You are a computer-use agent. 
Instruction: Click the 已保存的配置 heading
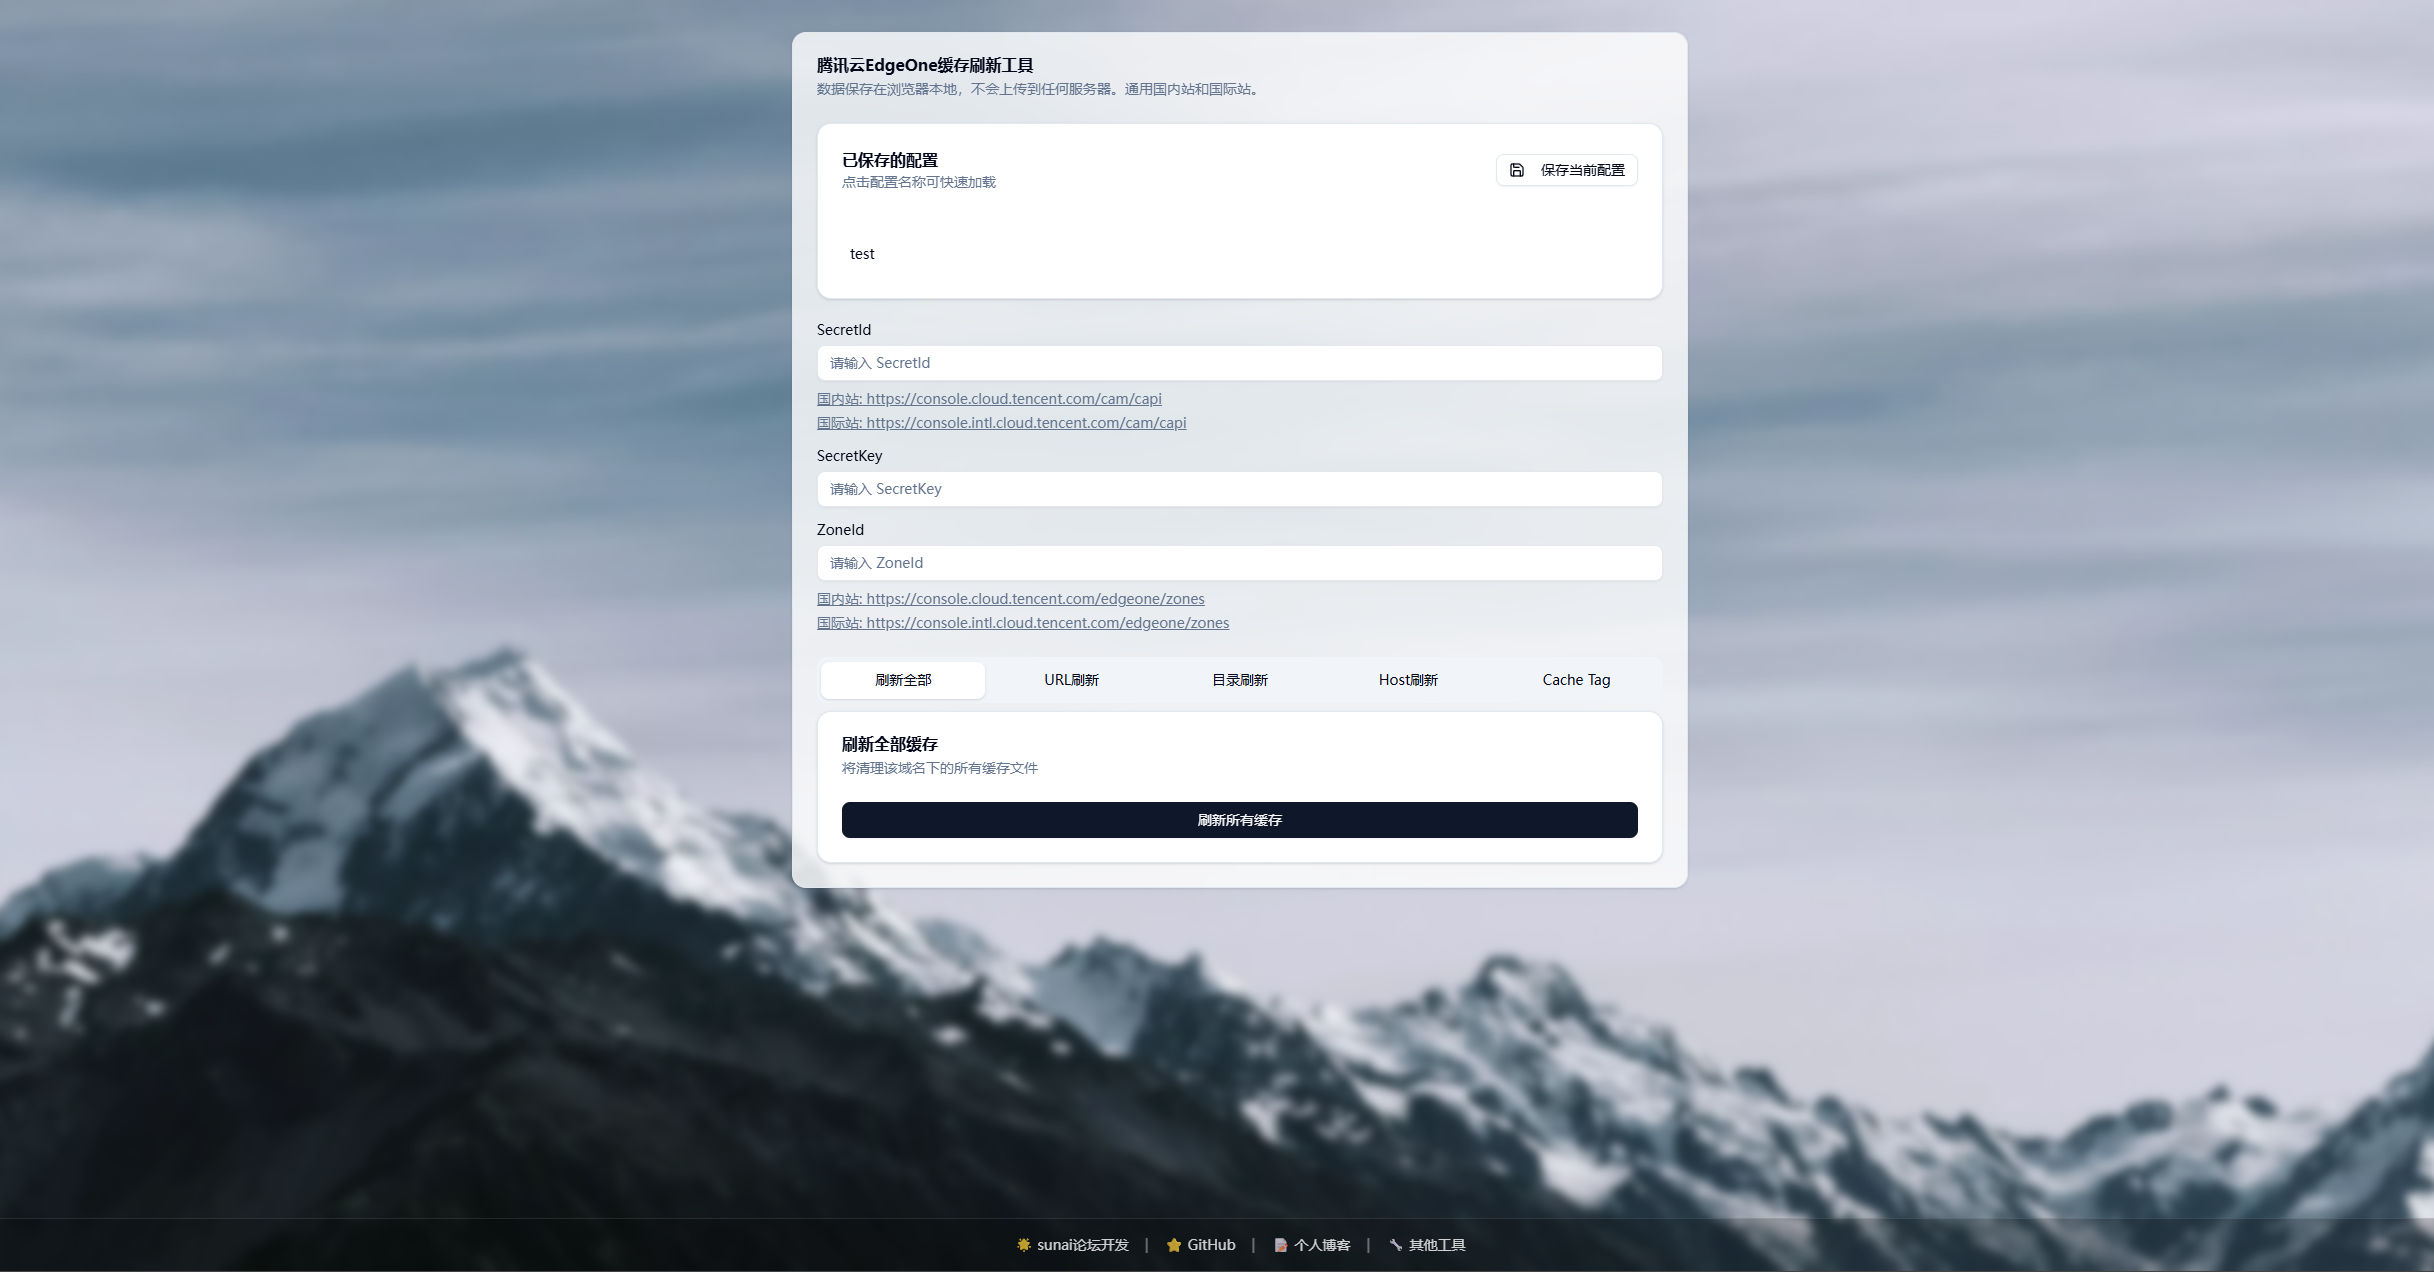(890, 160)
